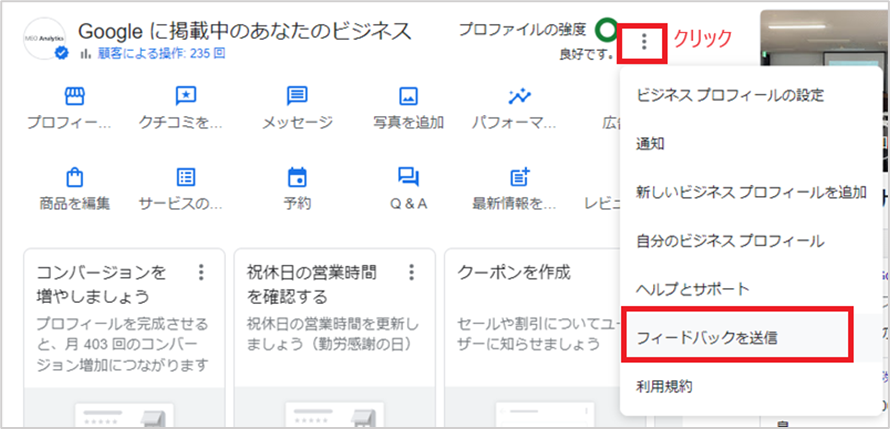
Task: Click the プロファイルの強度 label
Action: (x=522, y=30)
